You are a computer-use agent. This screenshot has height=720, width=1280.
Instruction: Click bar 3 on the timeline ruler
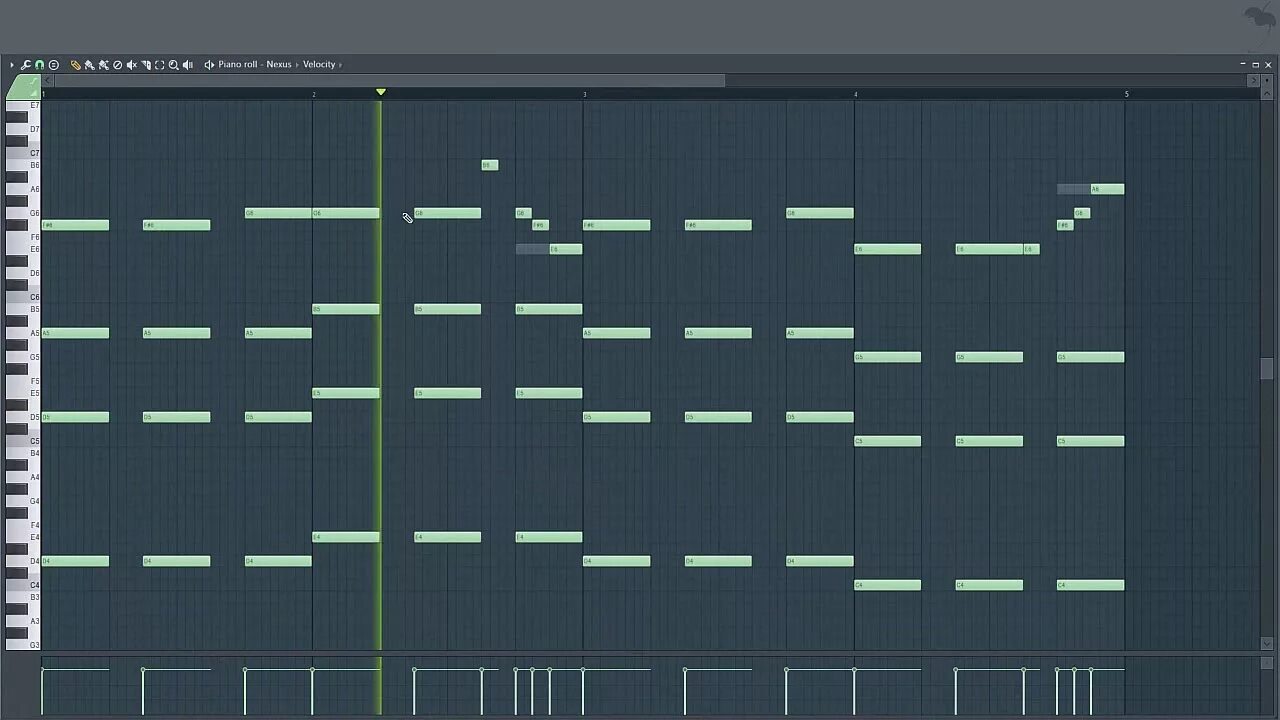pyautogui.click(x=585, y=94)
